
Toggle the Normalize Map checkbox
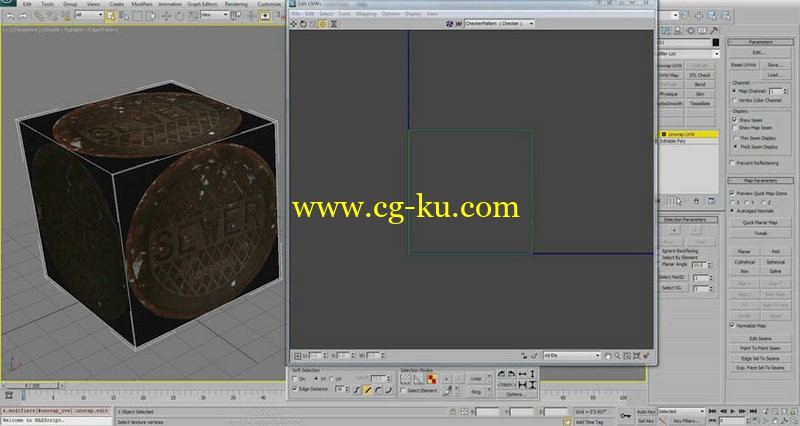coord(732,325)
